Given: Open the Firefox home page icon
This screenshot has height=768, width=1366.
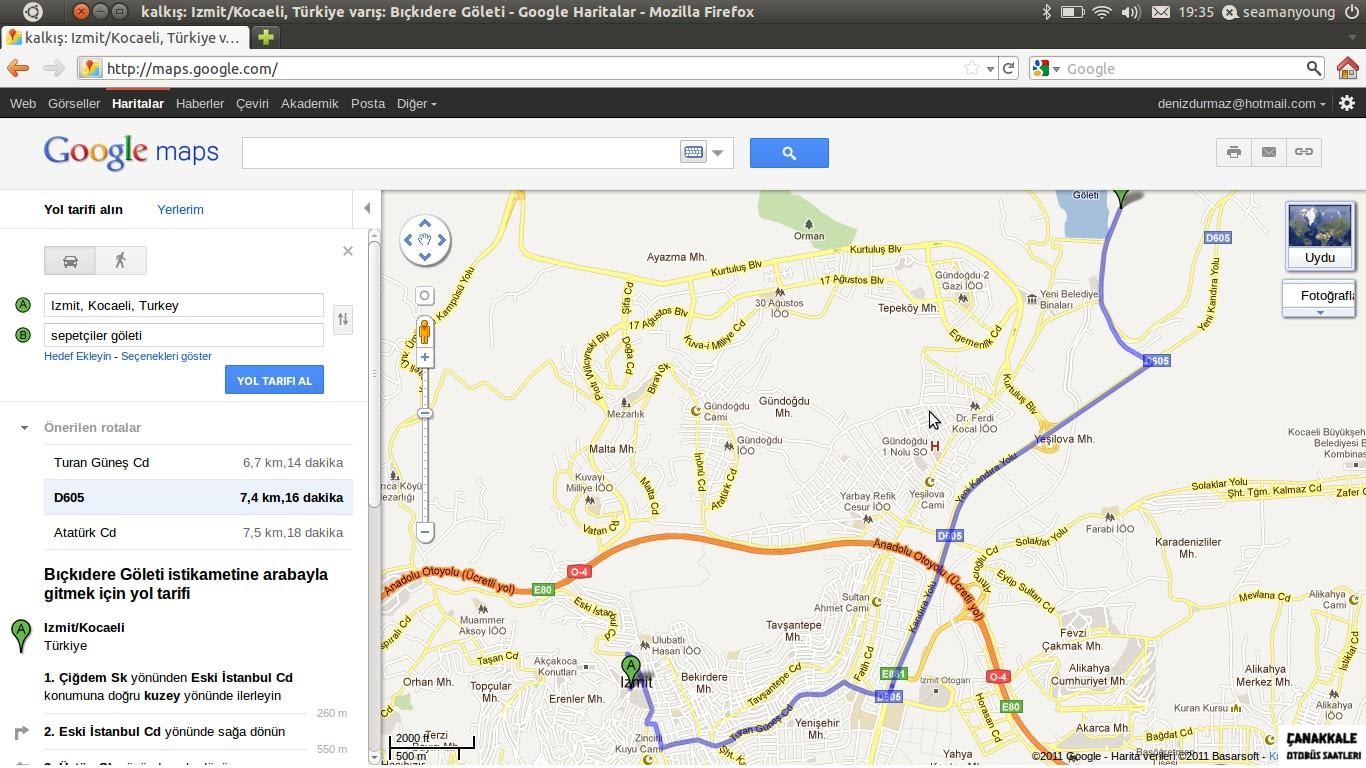Looking at the screenshot, I should (1347, 68).
